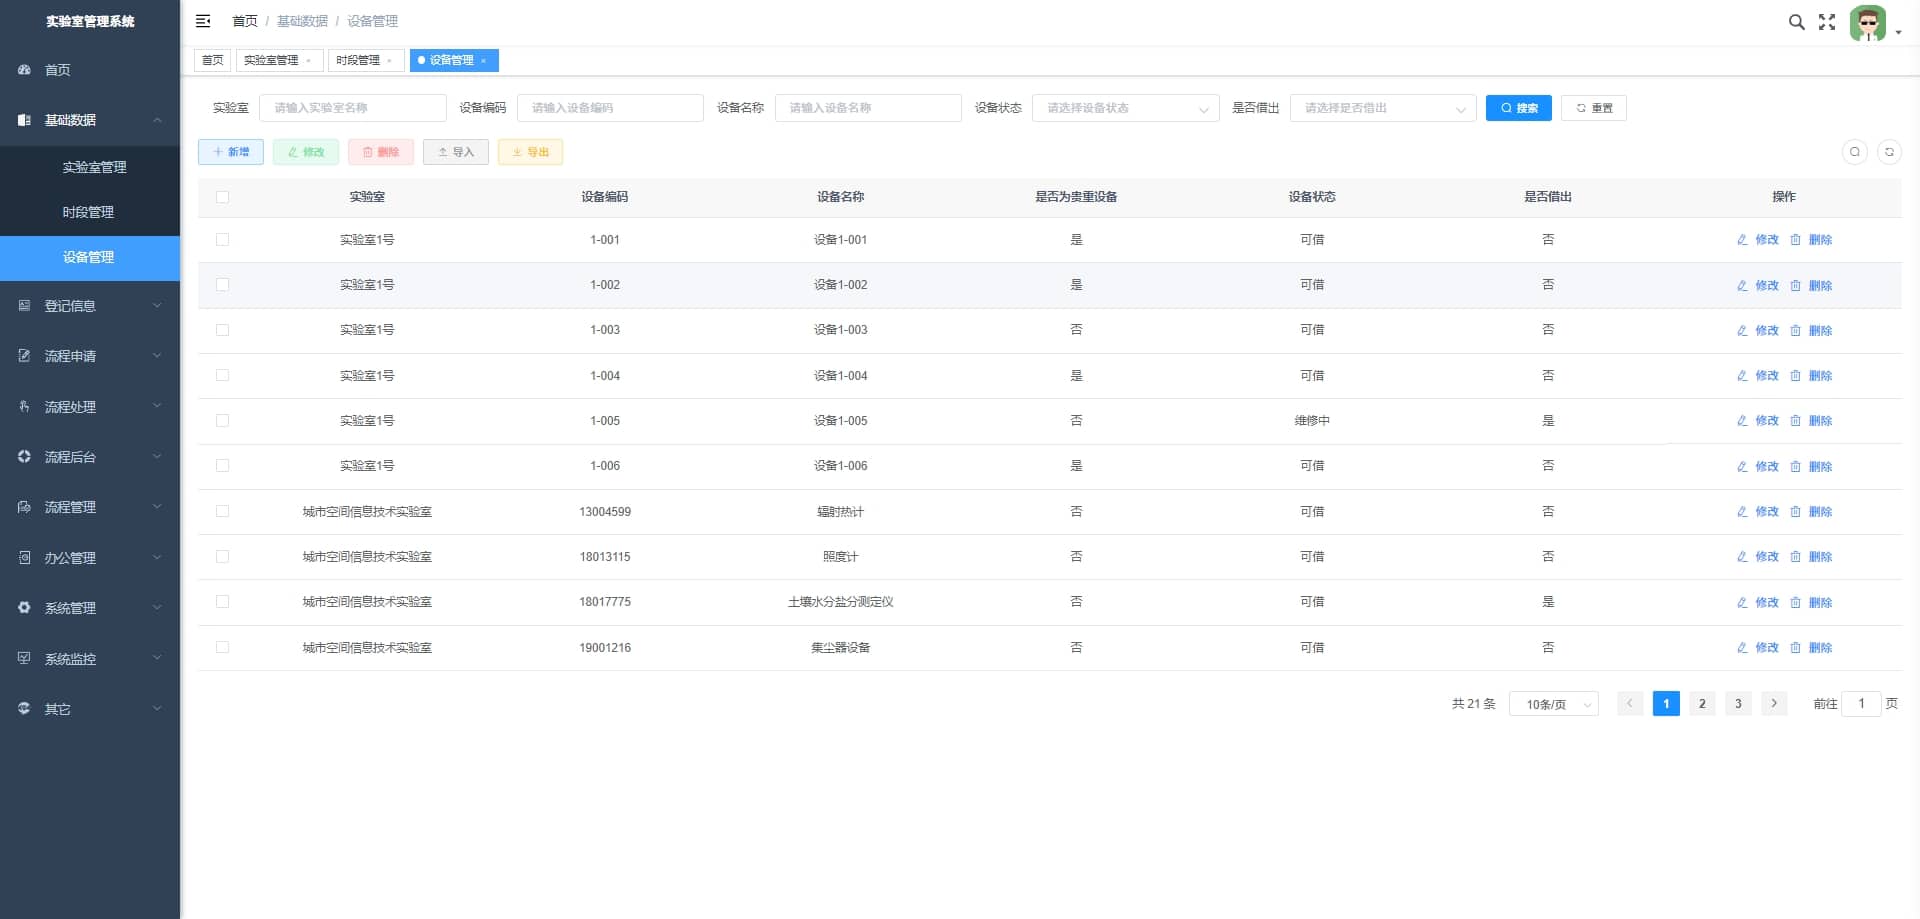Open the 设备状态 dropdown filter
Image resolution: width=1920 pixels, height=919 pixels.
pos(1125,108)
